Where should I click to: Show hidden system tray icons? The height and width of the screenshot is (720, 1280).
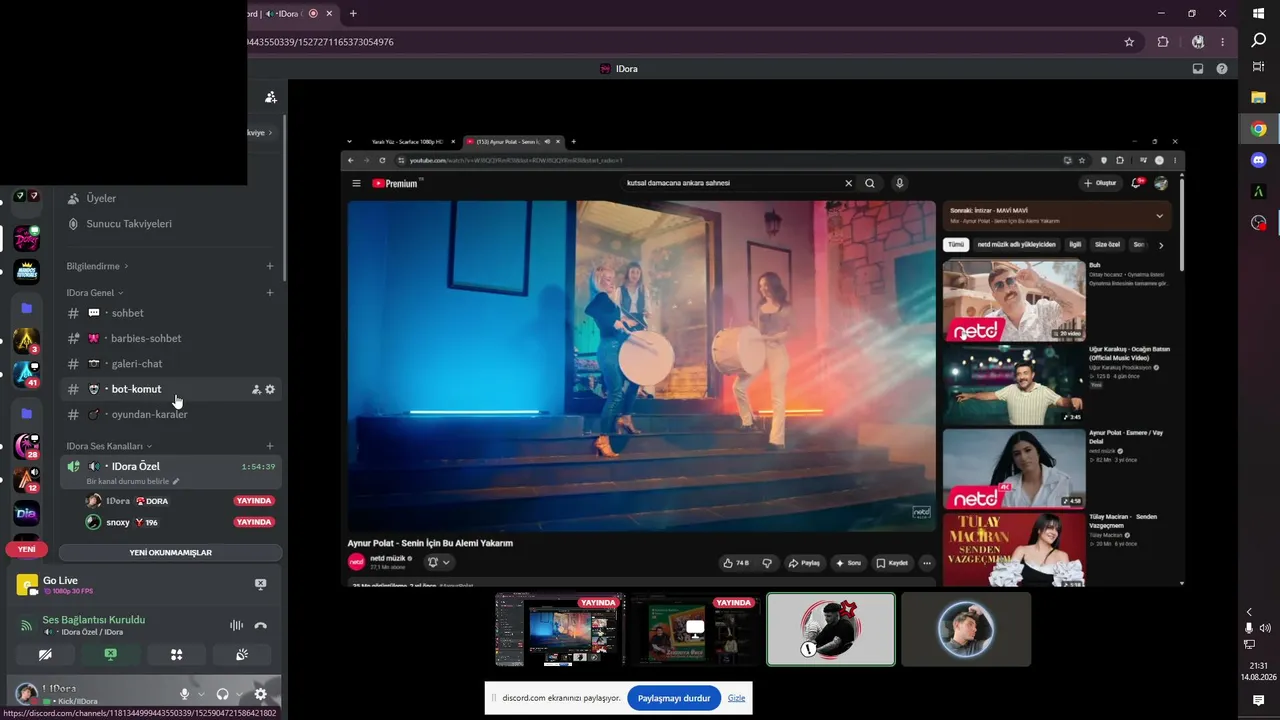coord(1249,612)
